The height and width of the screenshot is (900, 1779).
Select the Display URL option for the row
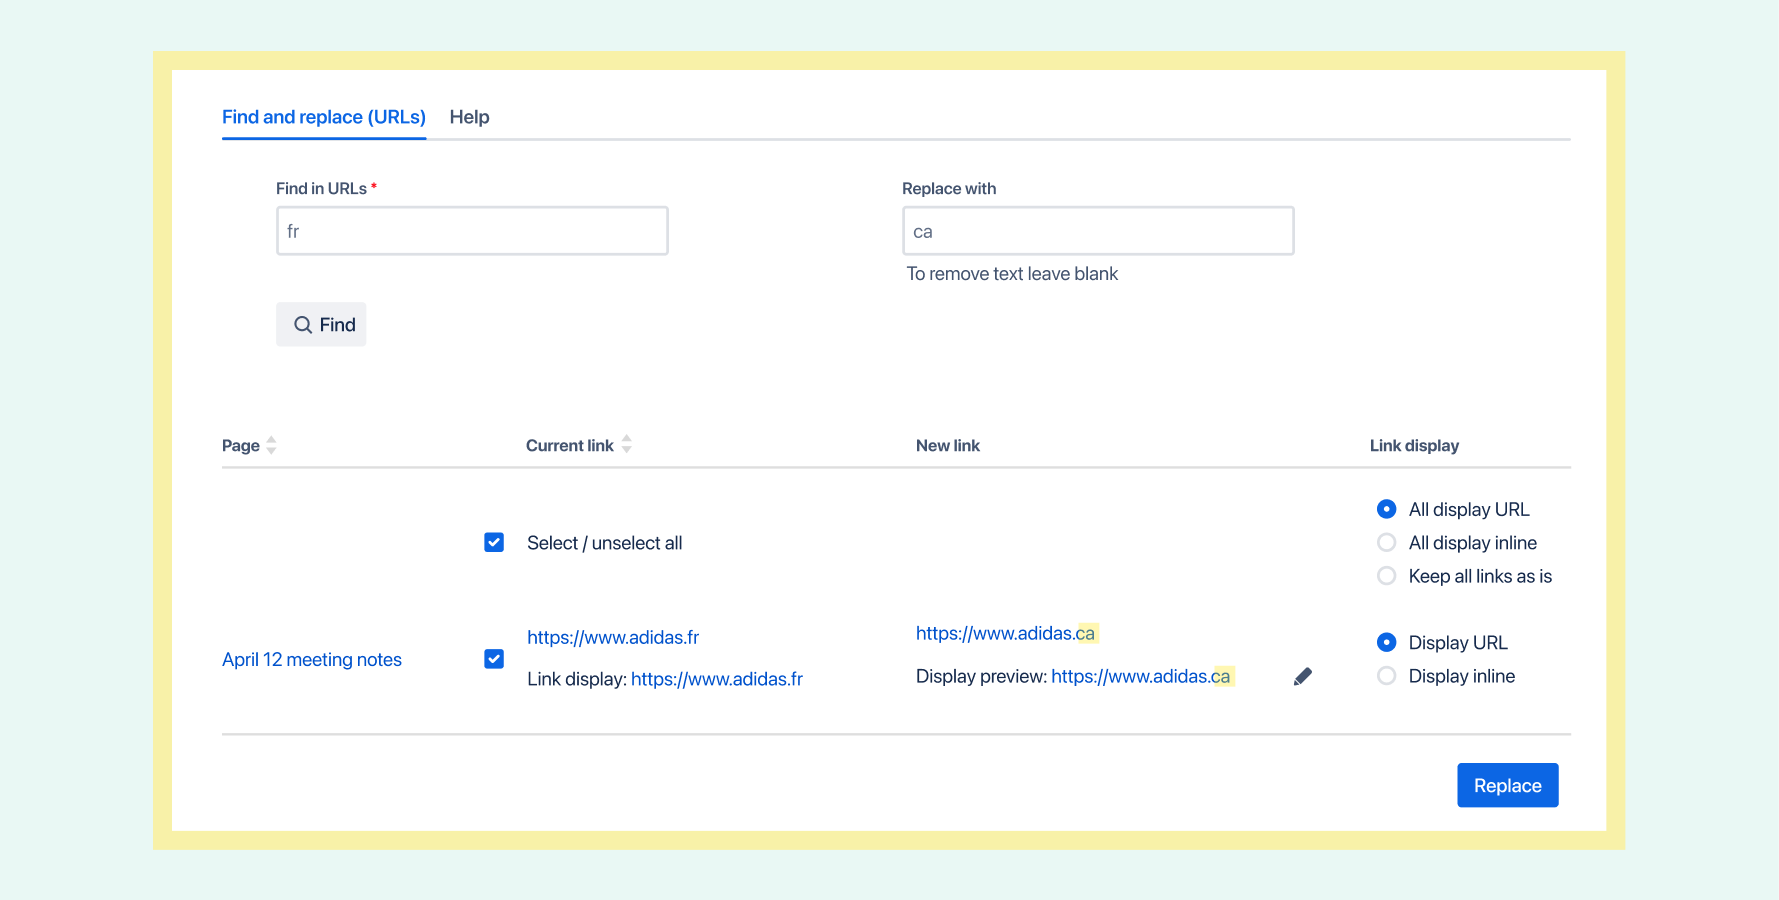[1386, 642]
